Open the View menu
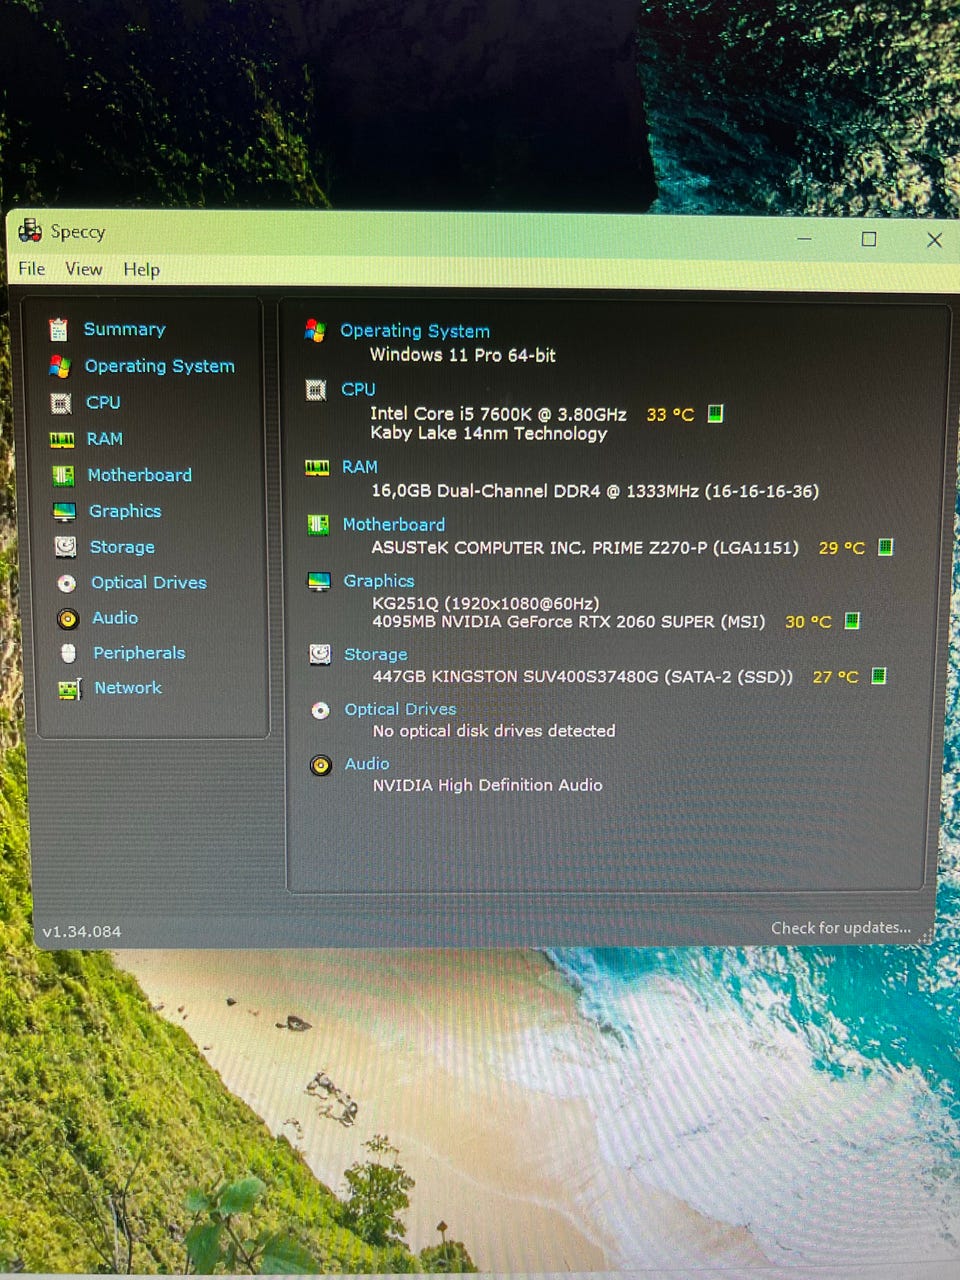The width and height of the screenshot is (960, 1280). pyautogui.click(x=84, y=269)
